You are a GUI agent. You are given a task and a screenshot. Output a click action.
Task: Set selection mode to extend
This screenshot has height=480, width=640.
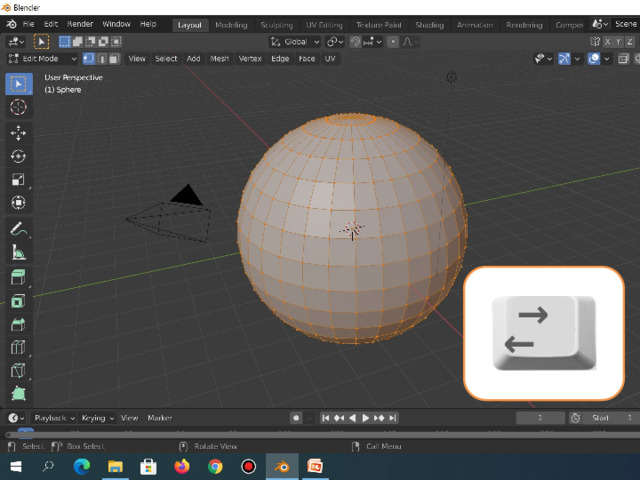pyautogui.click(x=78, y=42)
